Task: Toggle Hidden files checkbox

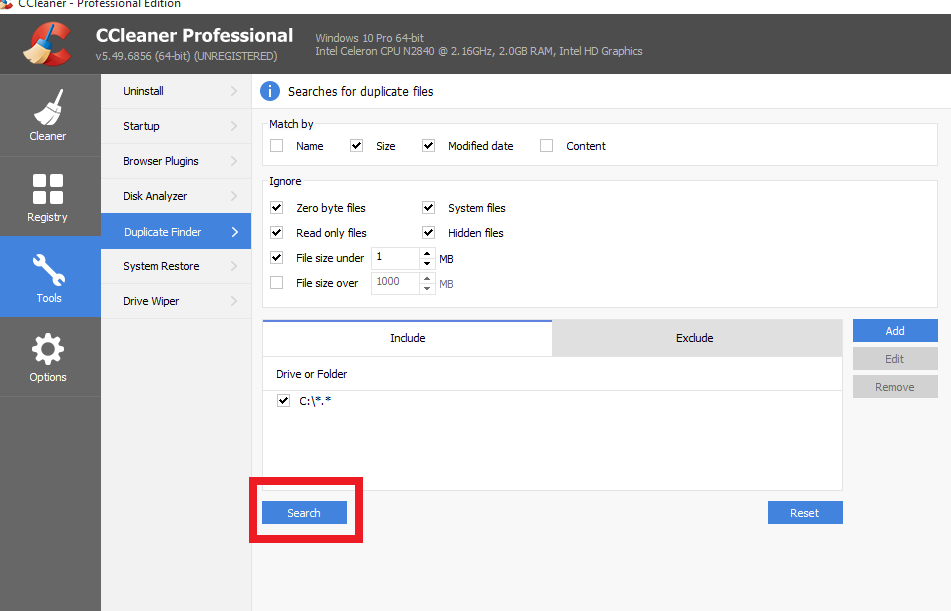Action: pyautogui.click(x=429, y=232)
